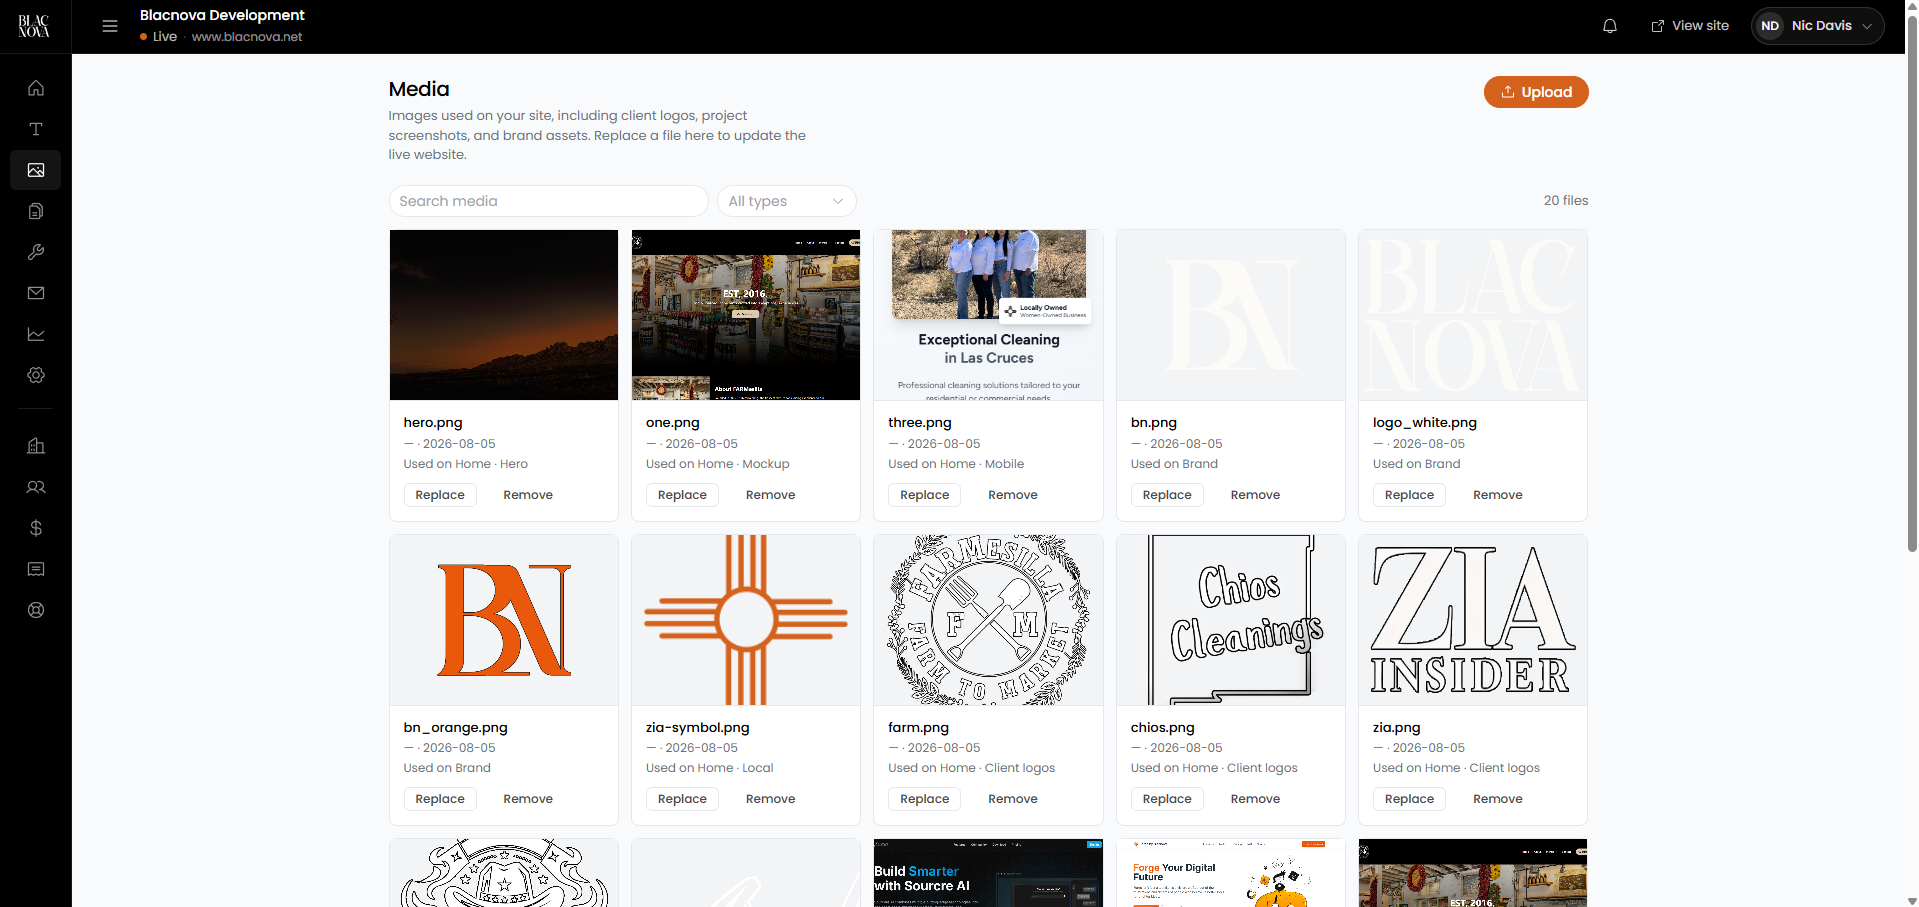Toggle the hamburger menu icon
Screen dimensions: 1919x907
(110, 26)
